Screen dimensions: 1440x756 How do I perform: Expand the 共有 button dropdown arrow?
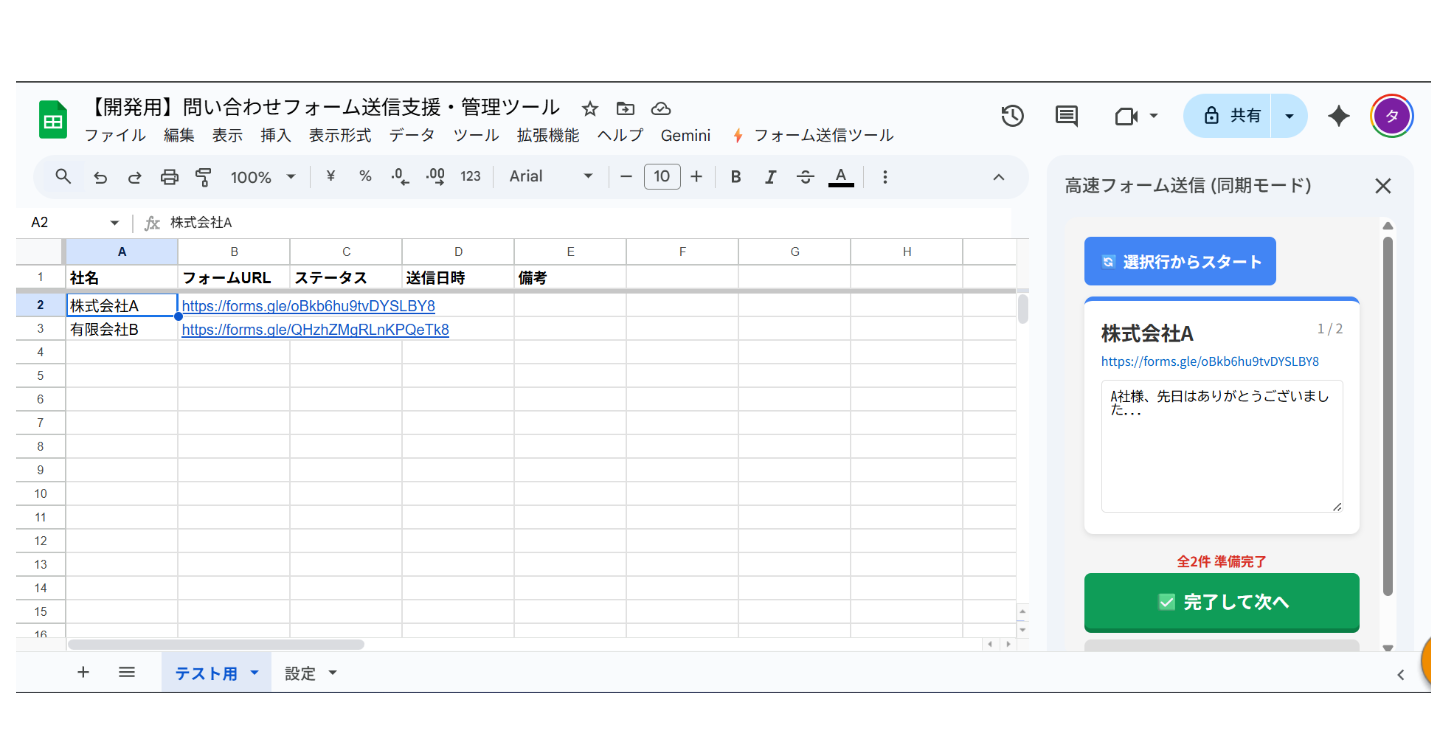[1289, 116]
